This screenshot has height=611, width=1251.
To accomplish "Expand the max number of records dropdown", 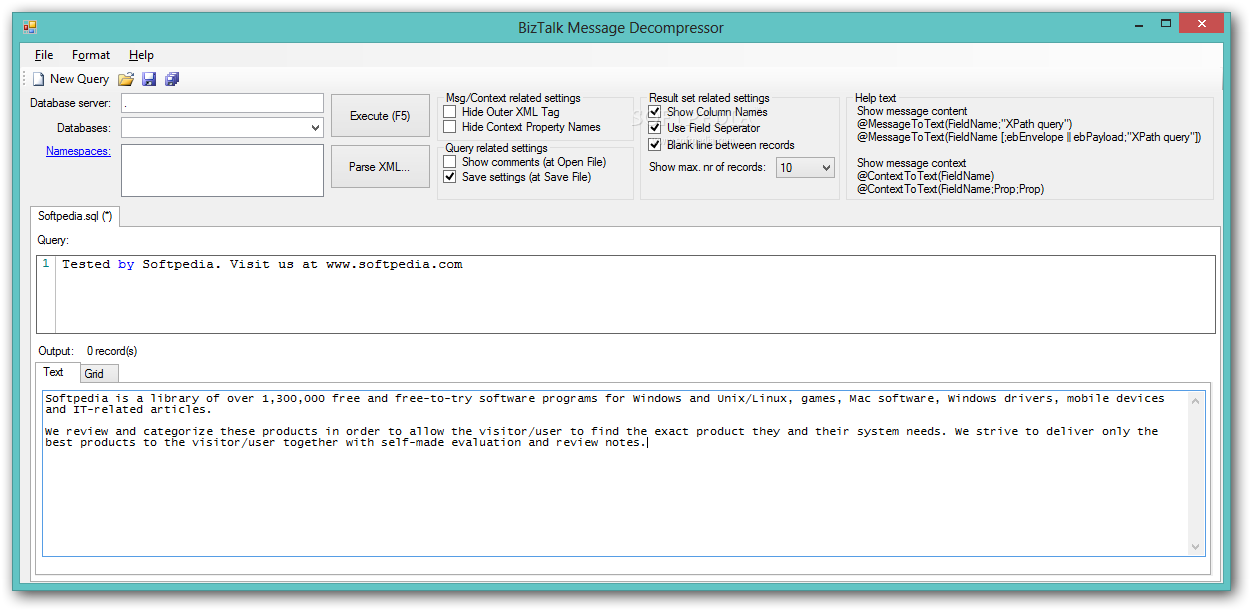I will 826,168.
